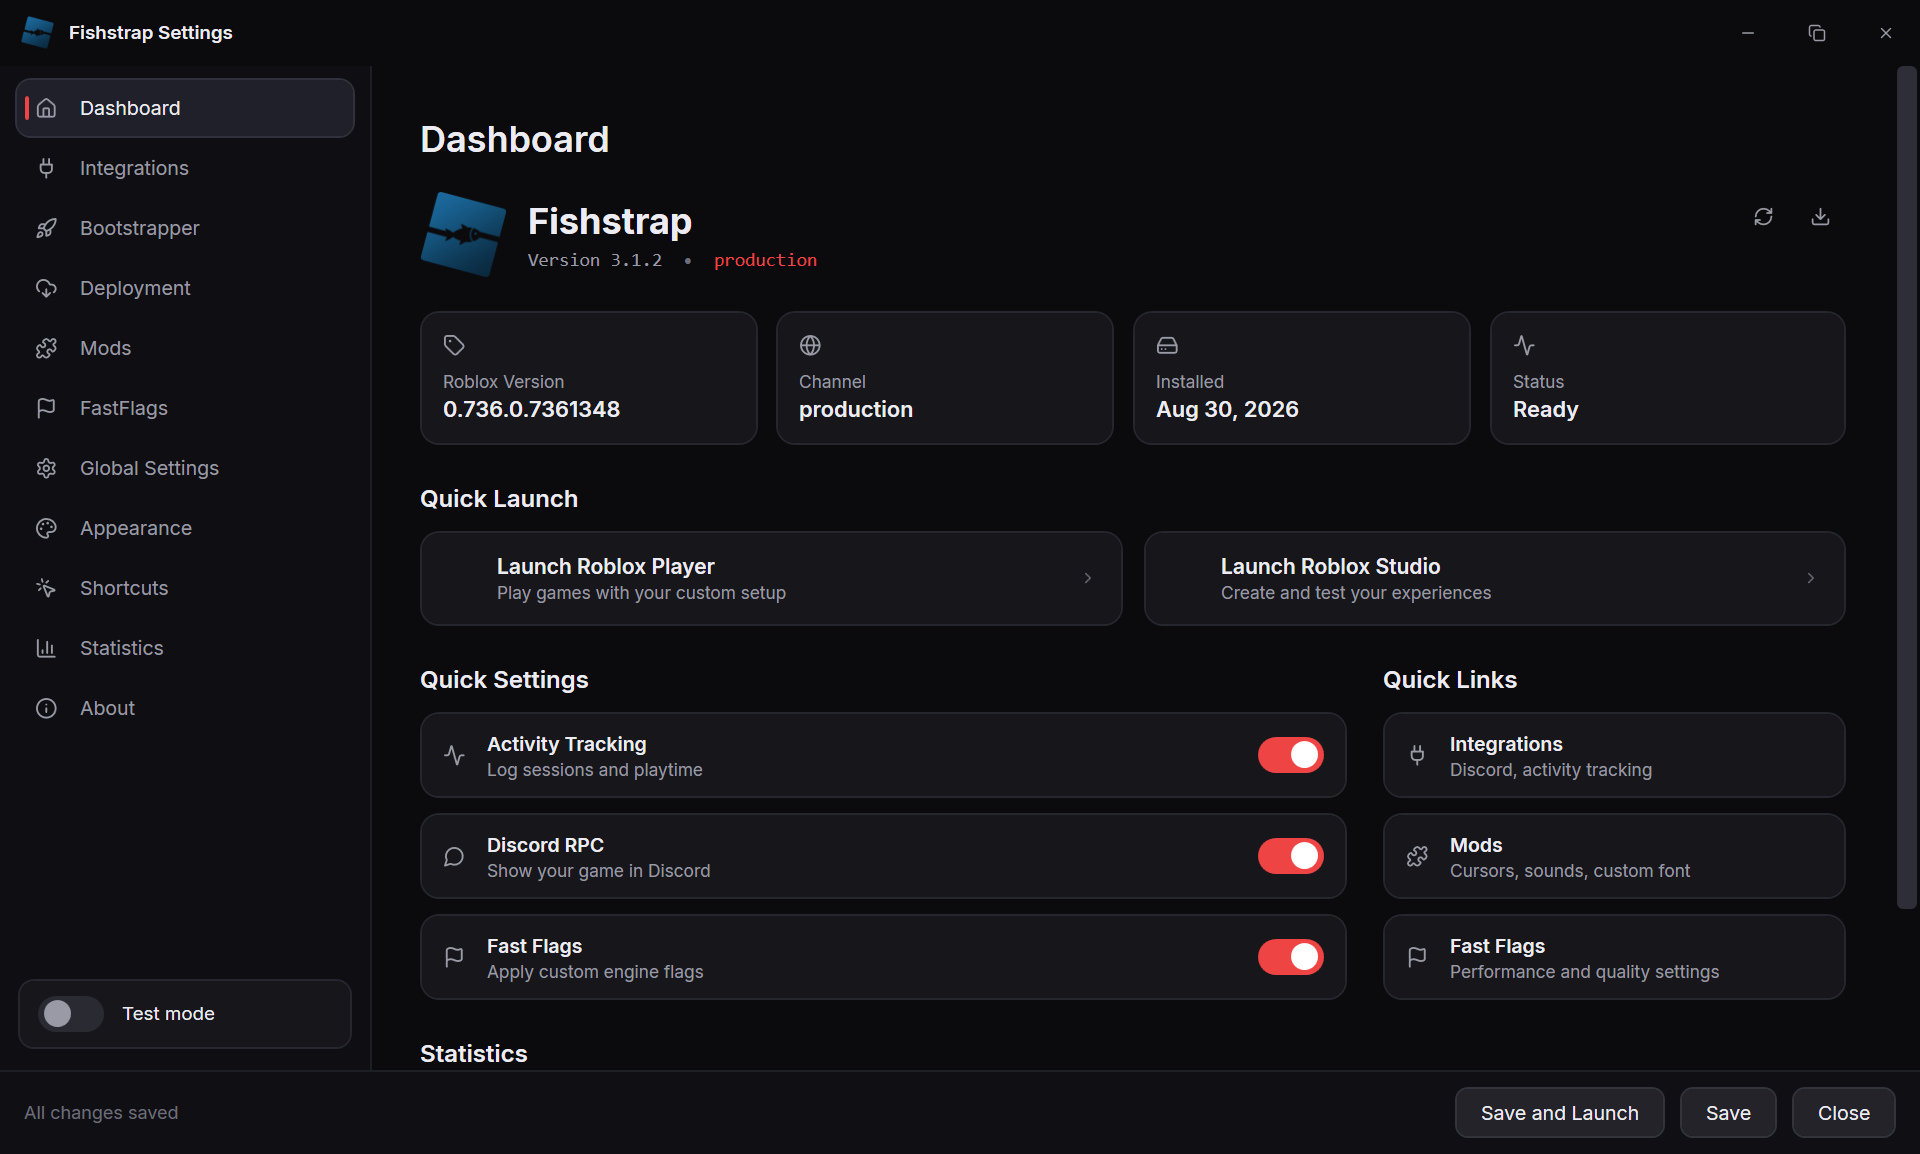This screenshot has height=1154, width=1920.
Task: Launch Roblox Player card
Action: [x=771, y=579]
